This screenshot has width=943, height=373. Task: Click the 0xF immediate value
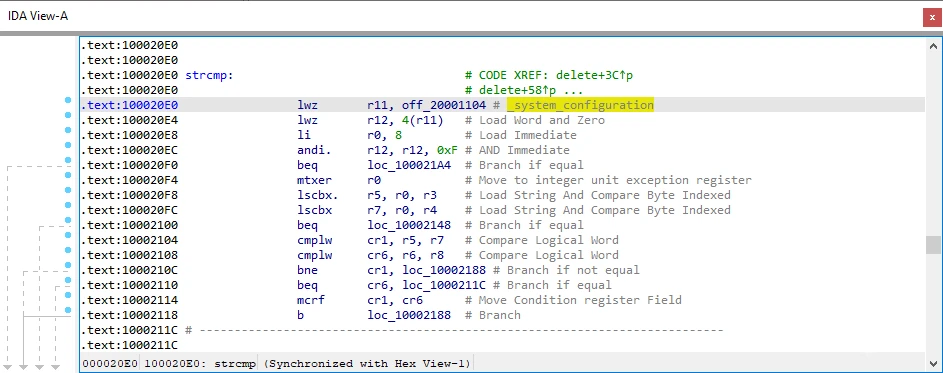[447, 150]
